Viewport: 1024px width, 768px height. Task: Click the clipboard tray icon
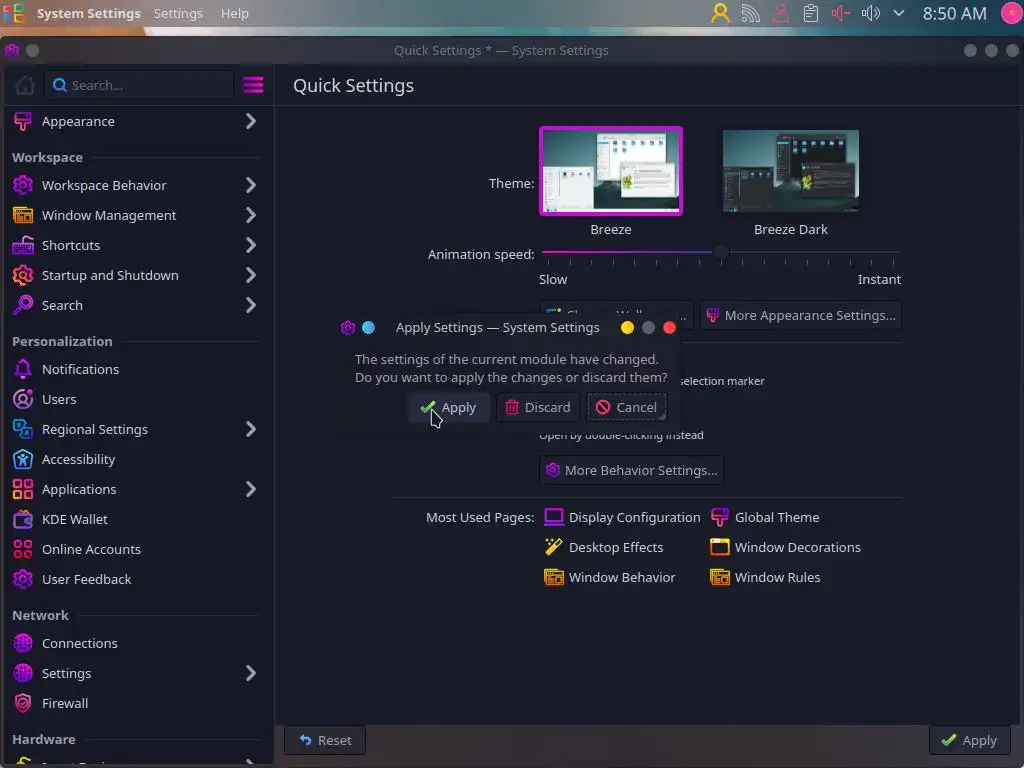[x=810, y=13]
